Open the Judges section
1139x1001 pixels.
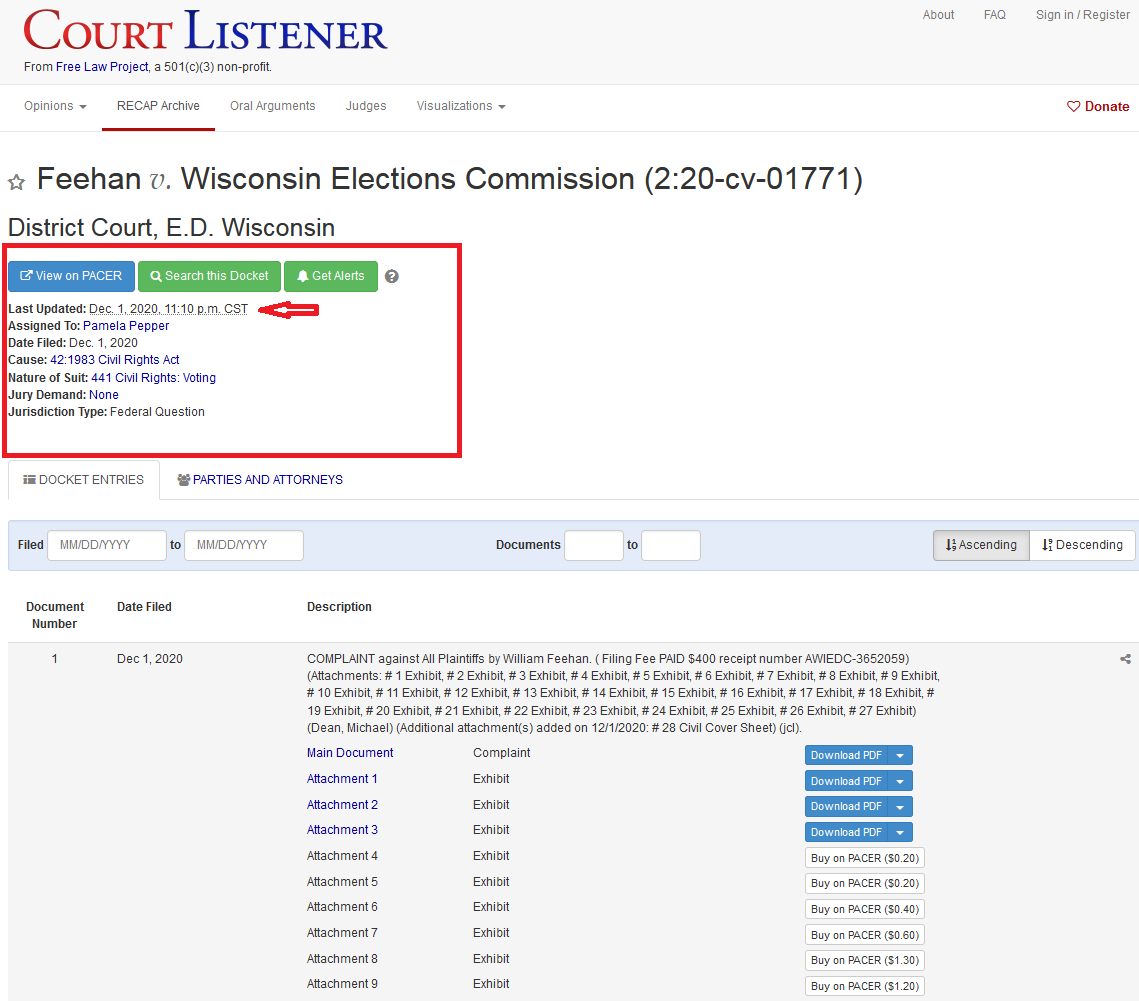pos(366,106)
